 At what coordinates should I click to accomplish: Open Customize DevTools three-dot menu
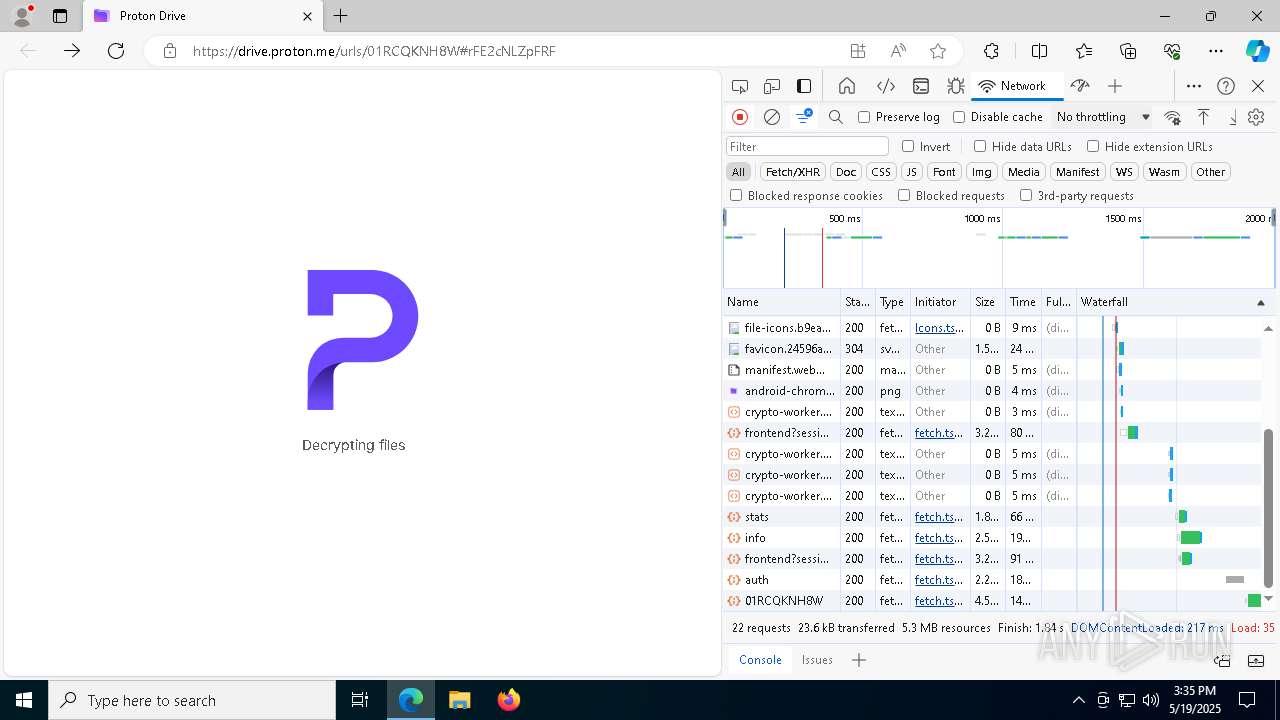coord(1194,86)
